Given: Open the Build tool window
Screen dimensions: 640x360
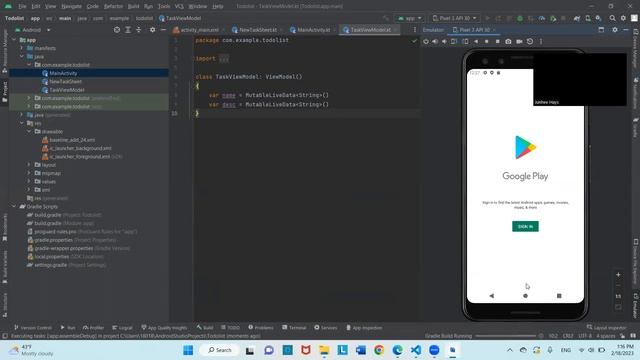Looking at the screenshot, I should [205, 328].
